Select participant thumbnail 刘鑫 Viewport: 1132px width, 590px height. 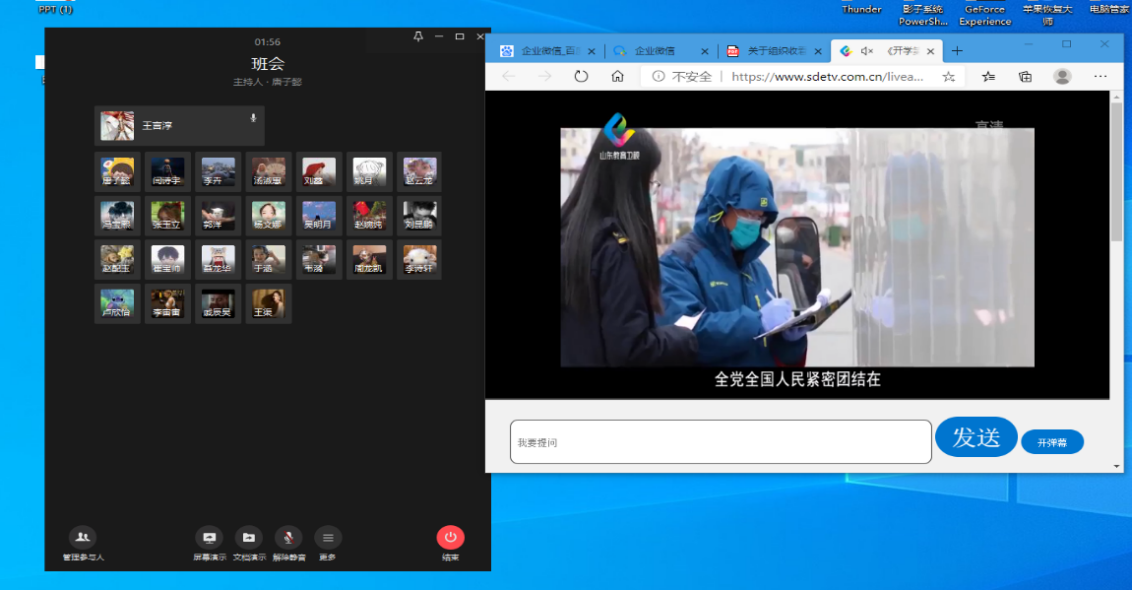point(319,172)
